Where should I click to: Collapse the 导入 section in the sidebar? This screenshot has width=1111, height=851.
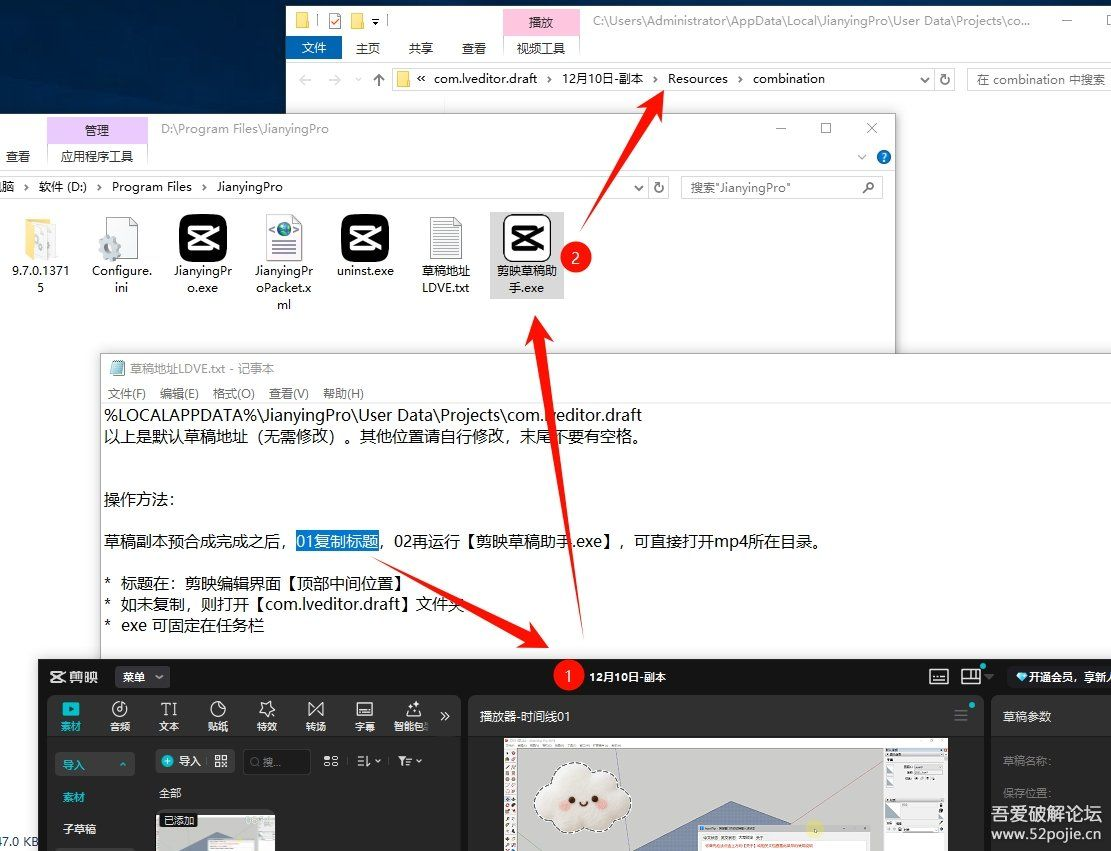94,765
